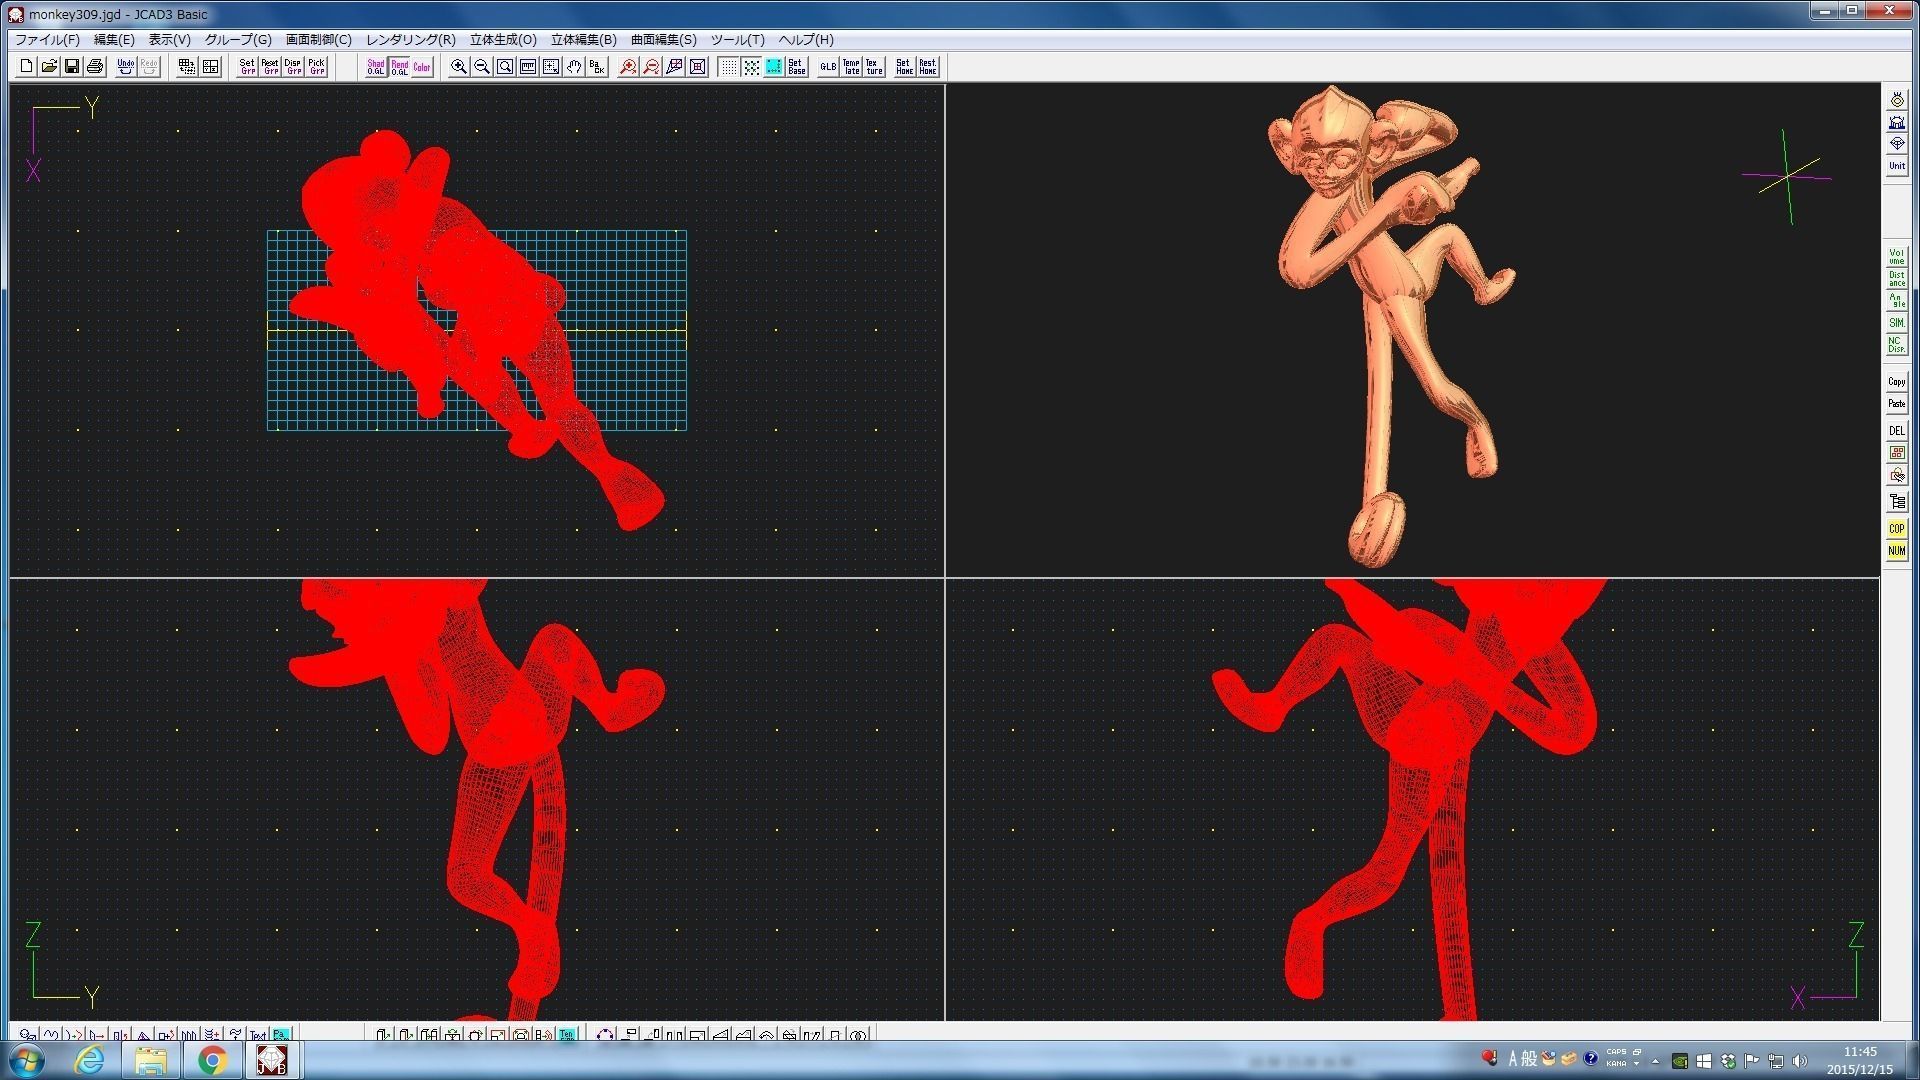1920x1080 pixels.
Task: Click the red zoom-in icon
Action: click(628, 67)
